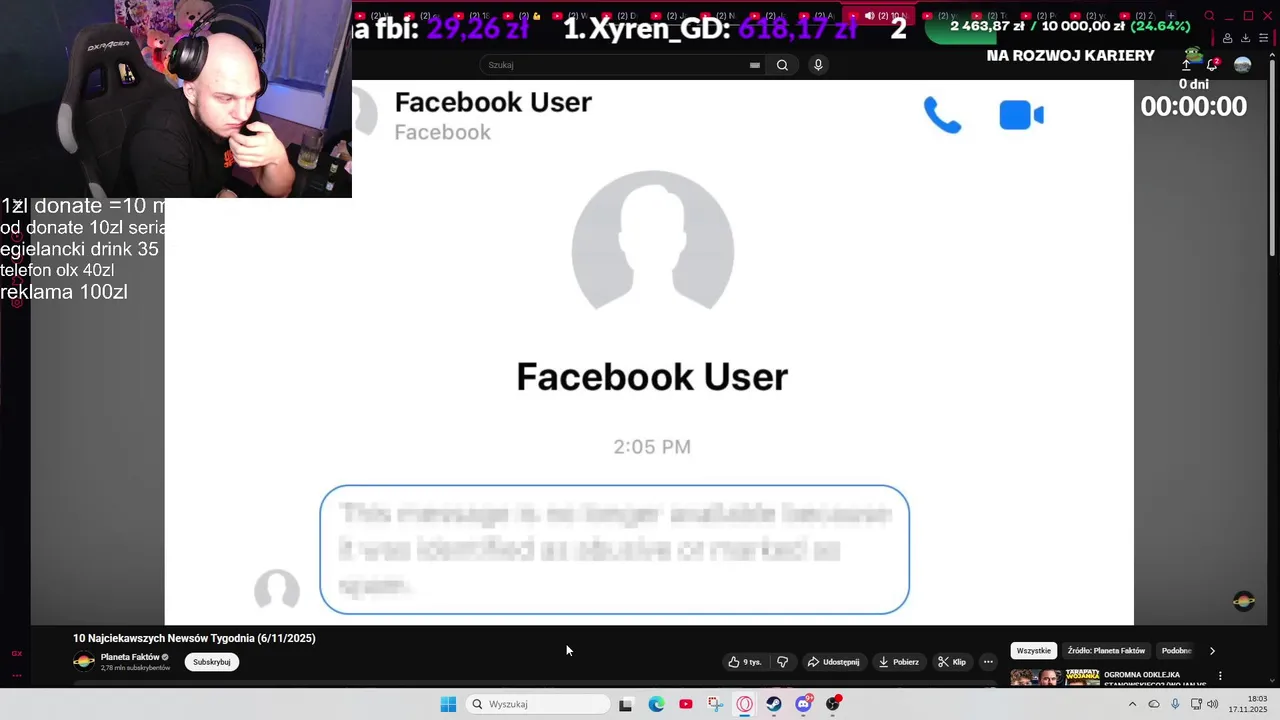Like the video (9 tys.)

pyautogui.click(x=745, y=662)
